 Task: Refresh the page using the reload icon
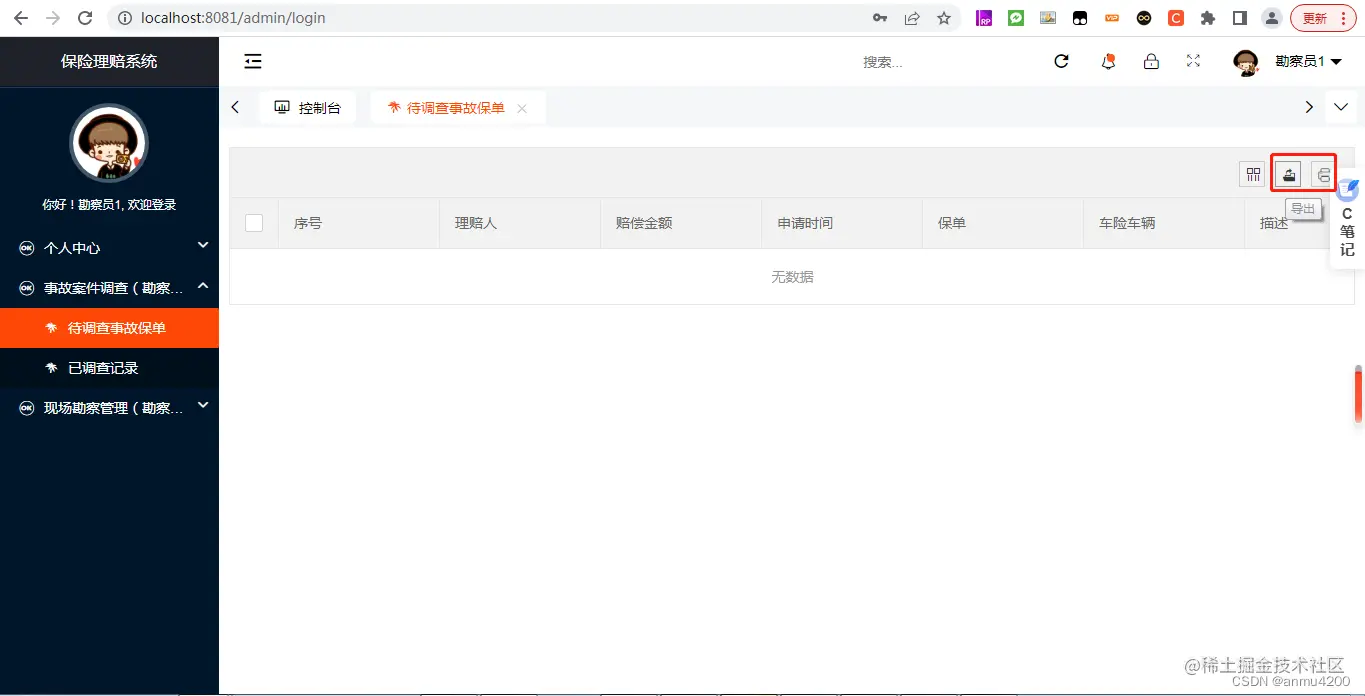[1061, 61]
